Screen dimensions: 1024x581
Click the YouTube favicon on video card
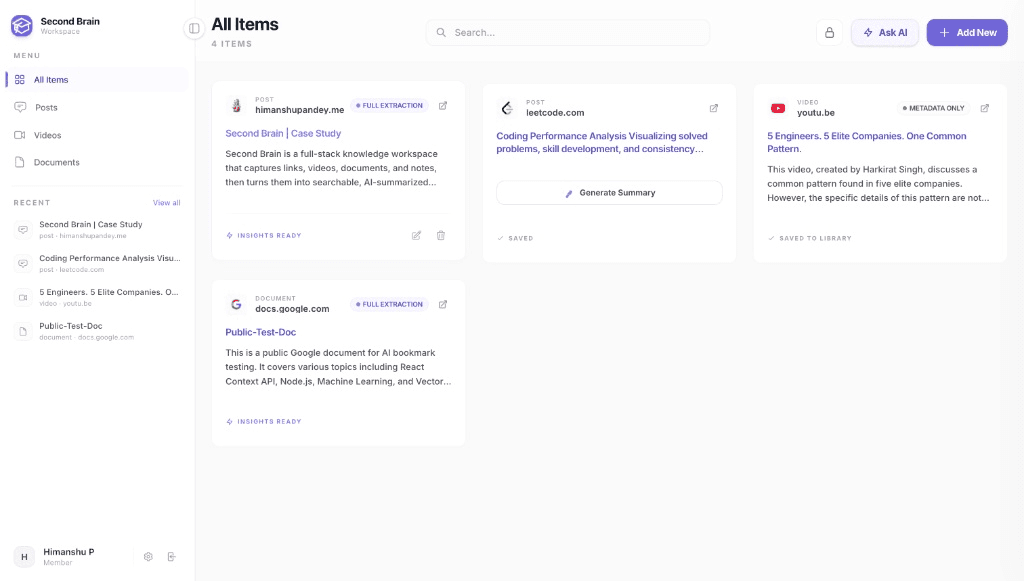tap(778, 108)
